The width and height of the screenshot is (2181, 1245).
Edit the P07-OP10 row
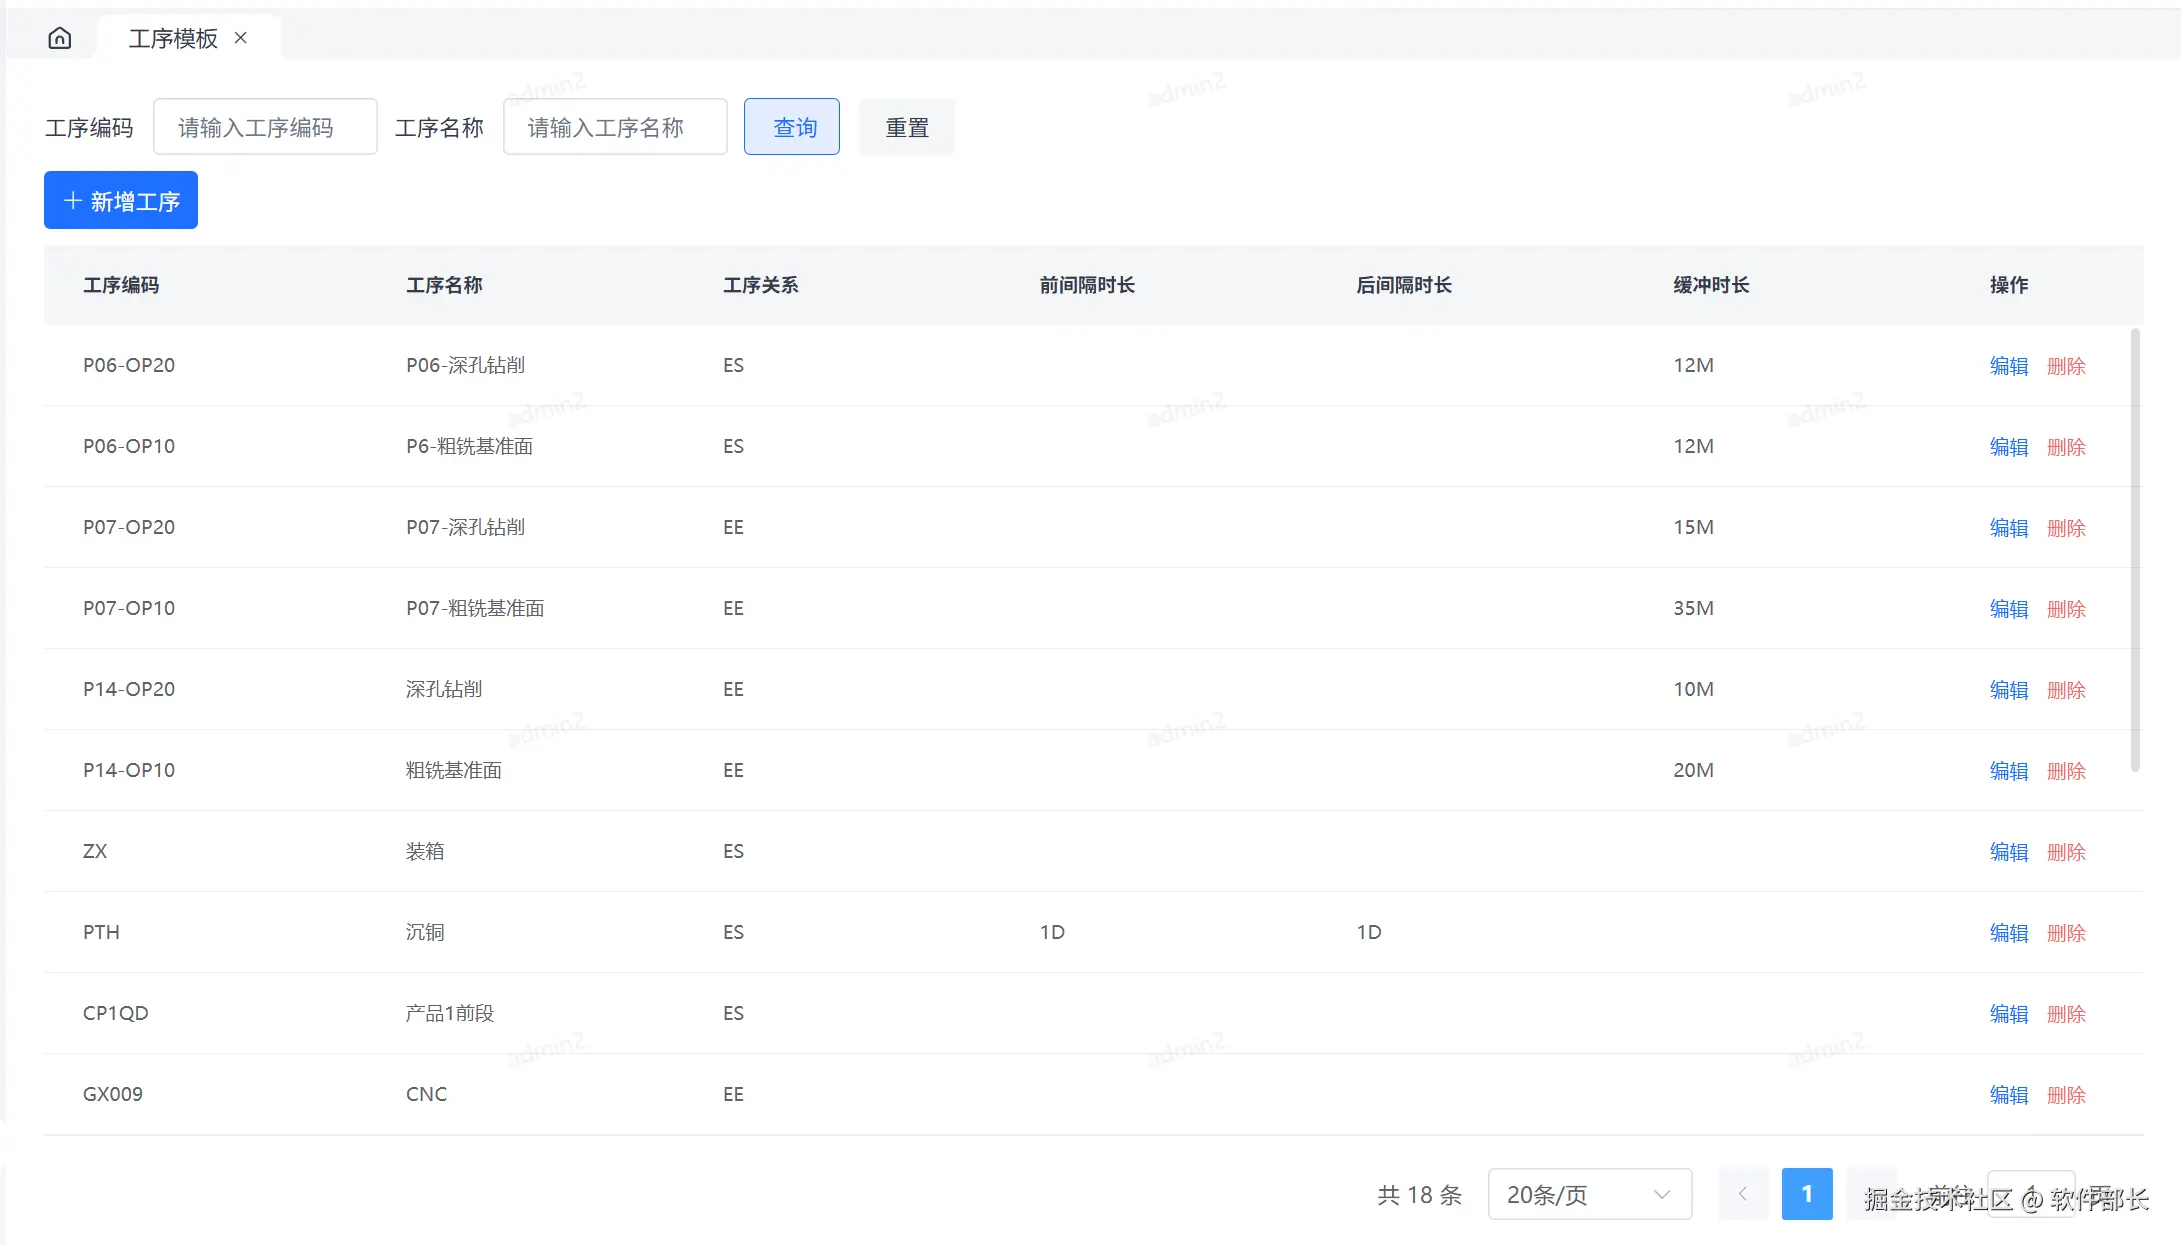coord(2008,609)
